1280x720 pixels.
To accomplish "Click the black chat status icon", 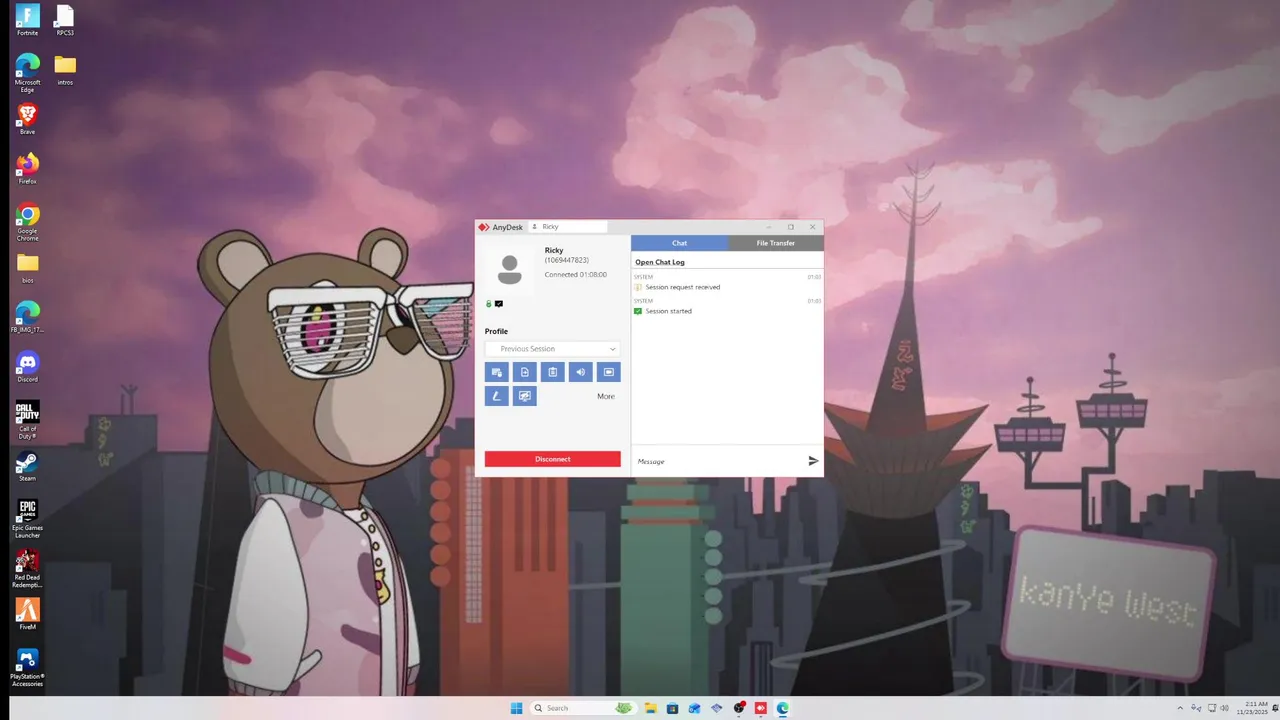I will (x=499, y=304).
